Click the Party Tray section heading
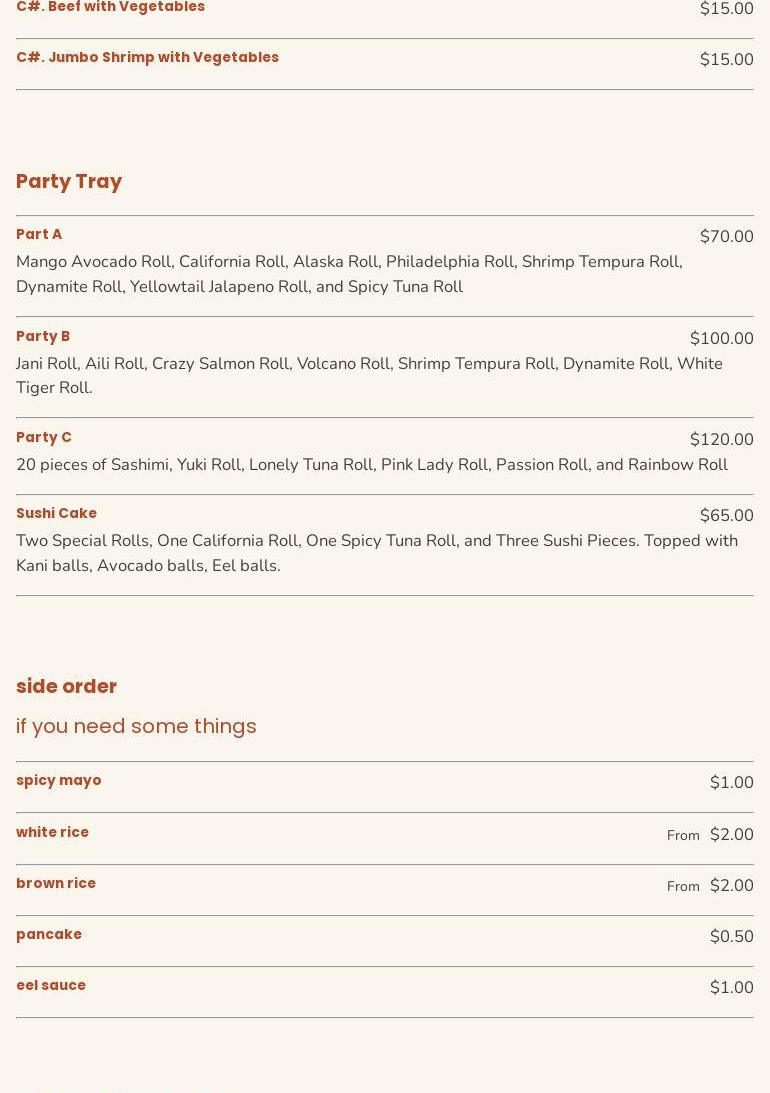The width and height of the screenshot is (770, 1093). tap(69, 181)
